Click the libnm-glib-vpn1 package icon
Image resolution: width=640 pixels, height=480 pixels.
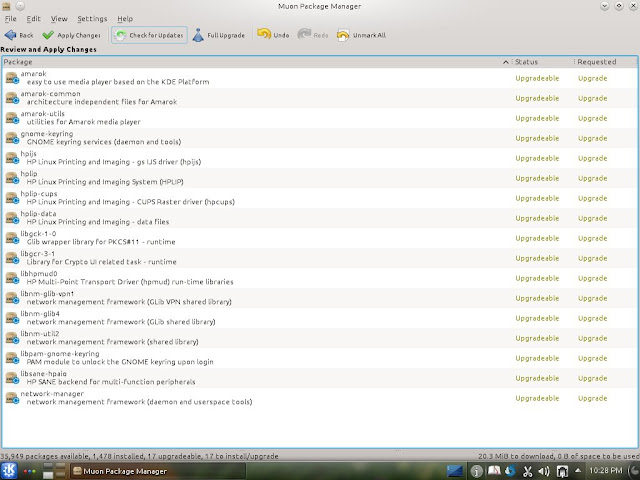click(x=12, y=298)
